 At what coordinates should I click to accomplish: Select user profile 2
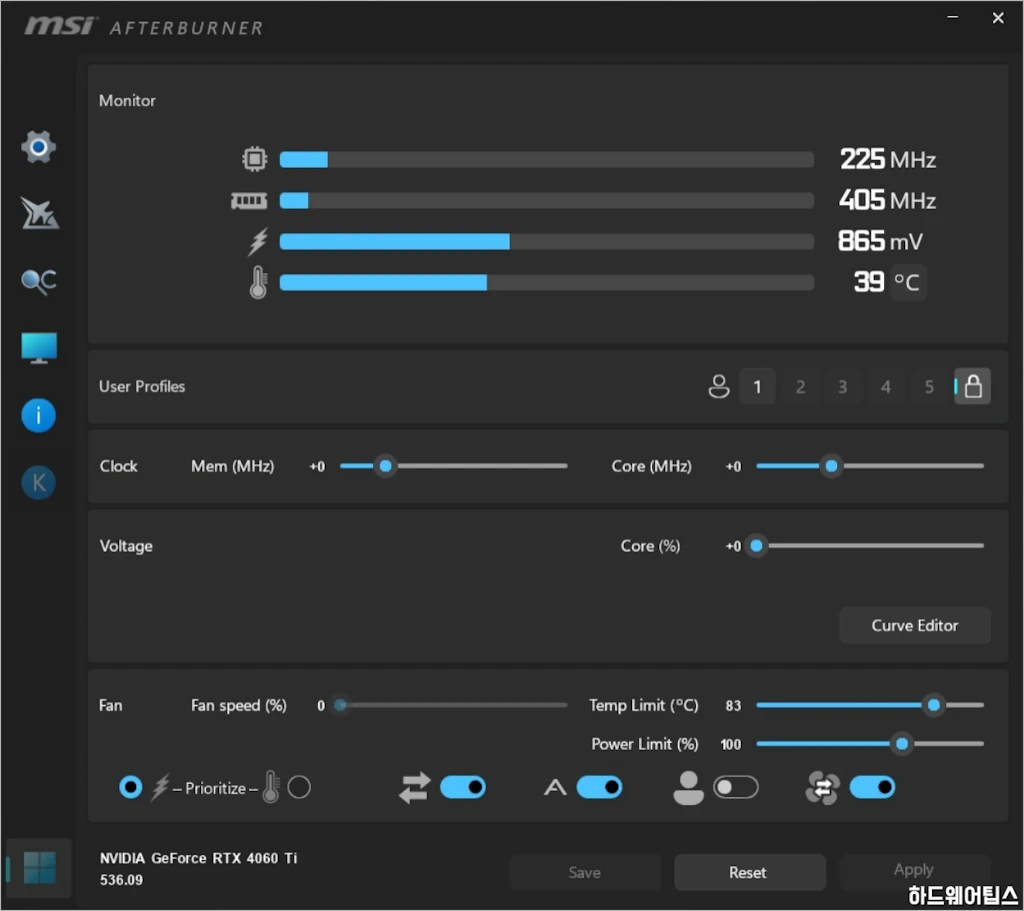[801, 387]
